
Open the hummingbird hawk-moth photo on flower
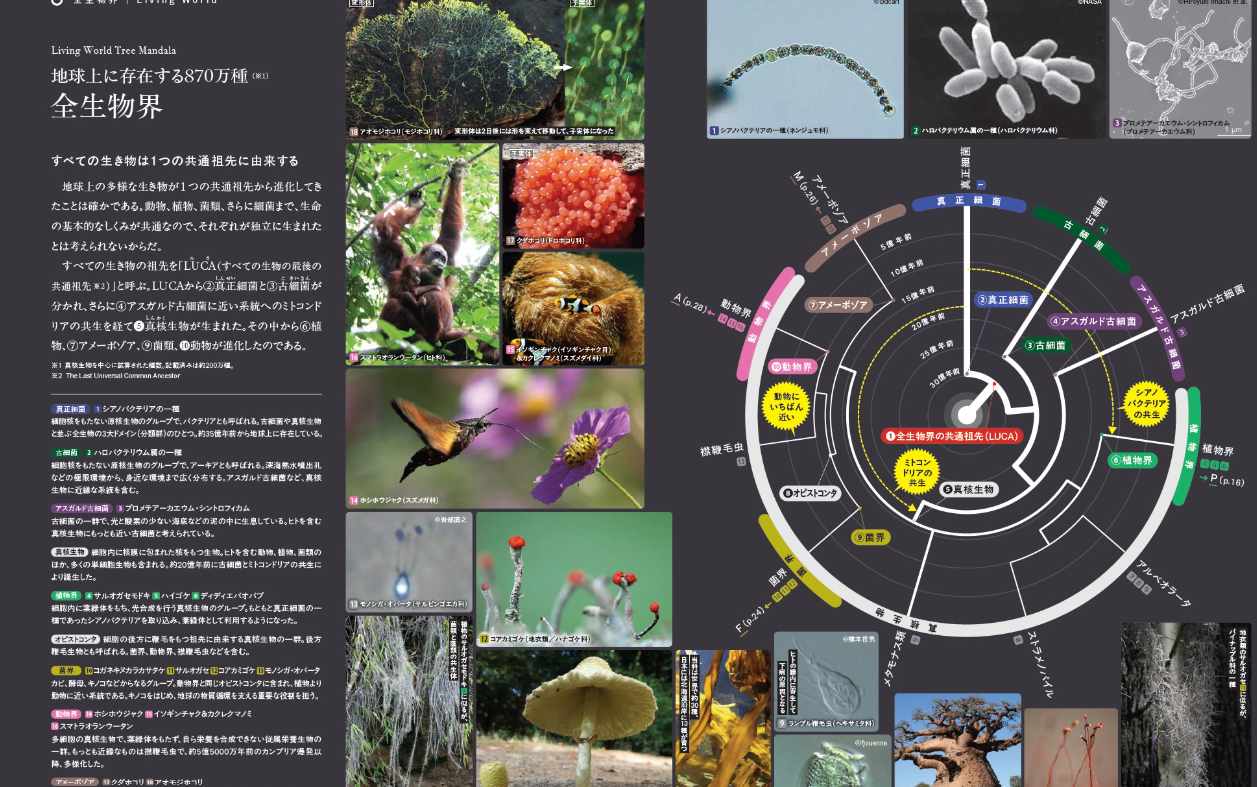point(495,438)
